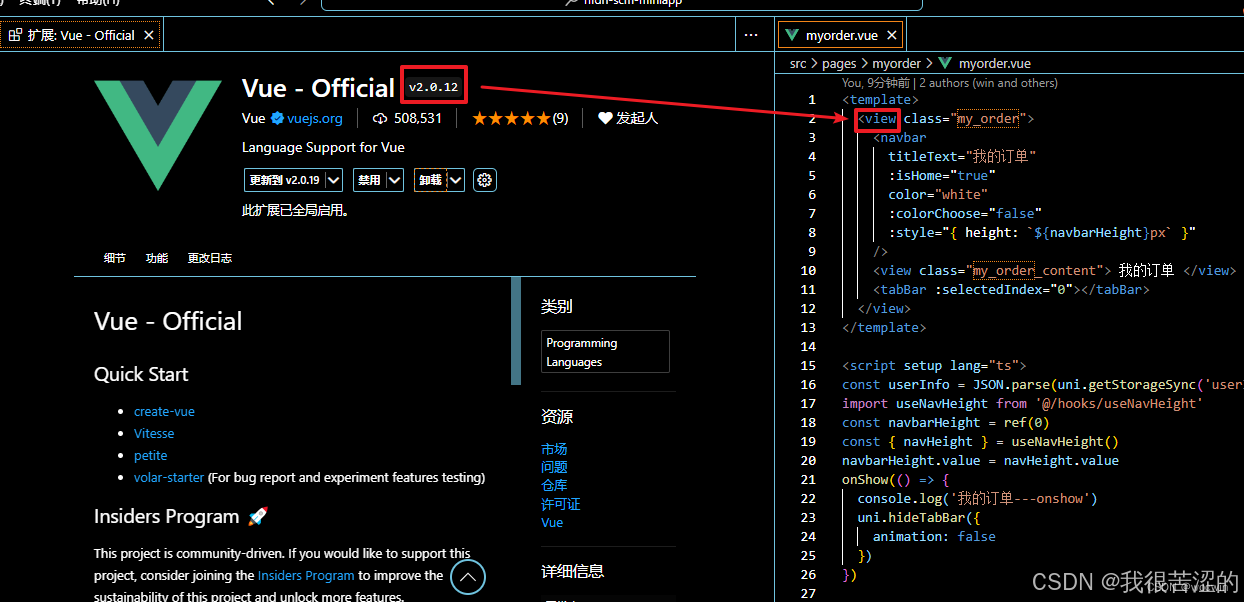The image size is (1244, 602).
Task: Click line number 15 in gutter
Action: [808, 365]
